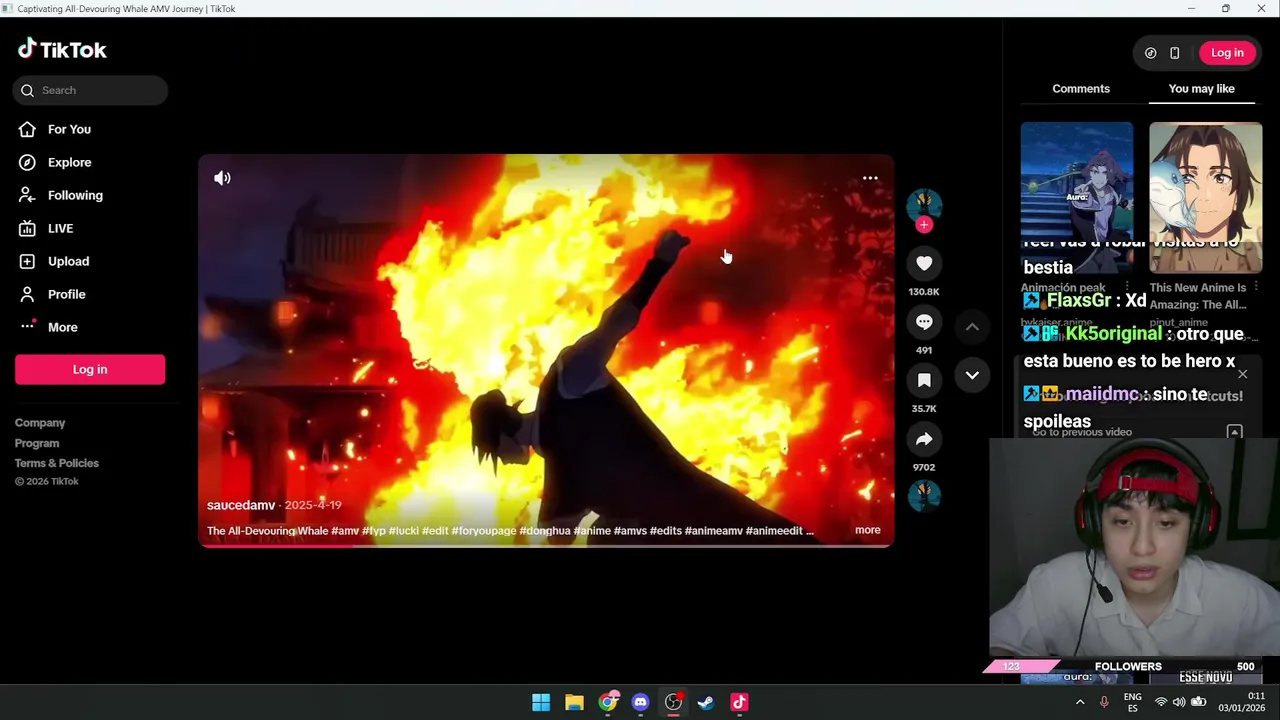Open File Explorer from taskbar
The image size is (1280, 720).
(574, 702)
